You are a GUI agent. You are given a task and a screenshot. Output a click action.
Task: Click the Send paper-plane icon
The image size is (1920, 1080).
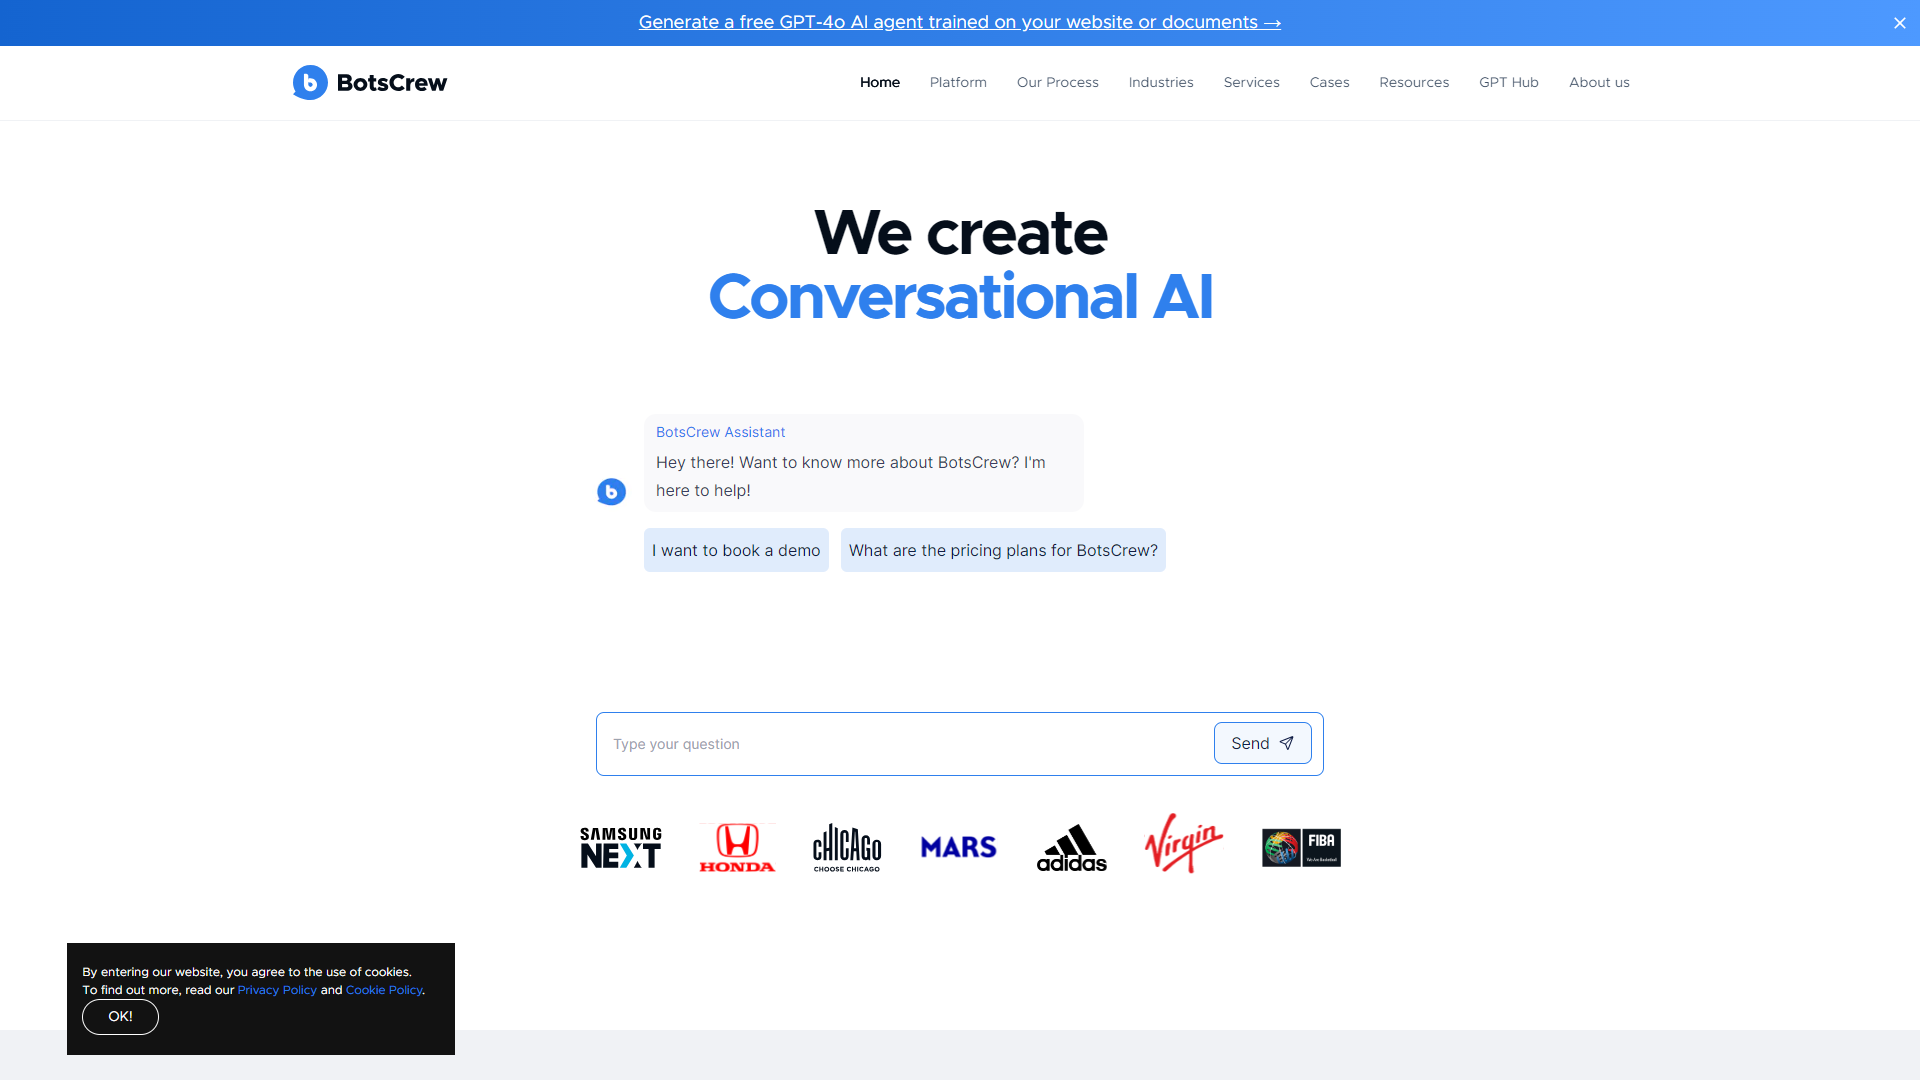[1287, 743]
